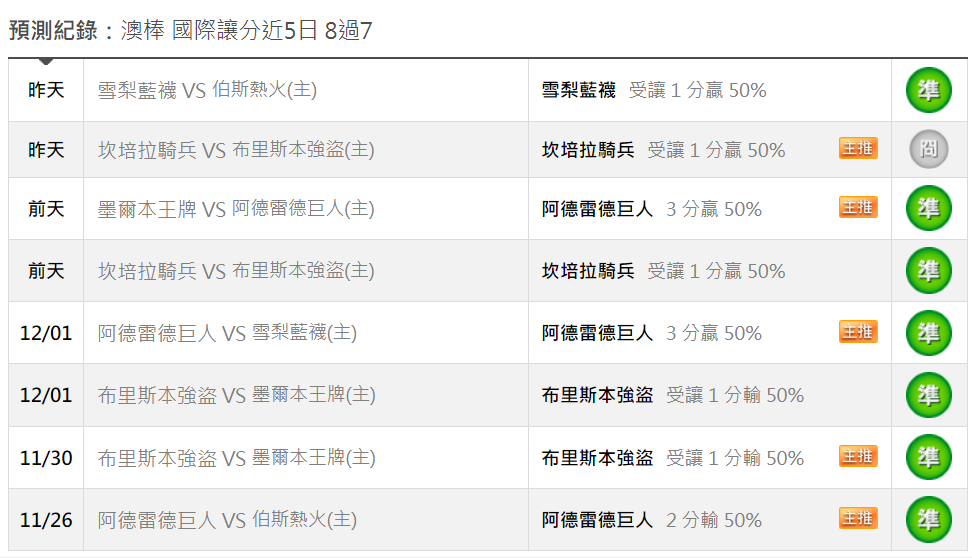The image size is (972, 558).
Task: Click green 準 icon on 前天 坎培拉騎兵 row
Action: pos(929,270)
